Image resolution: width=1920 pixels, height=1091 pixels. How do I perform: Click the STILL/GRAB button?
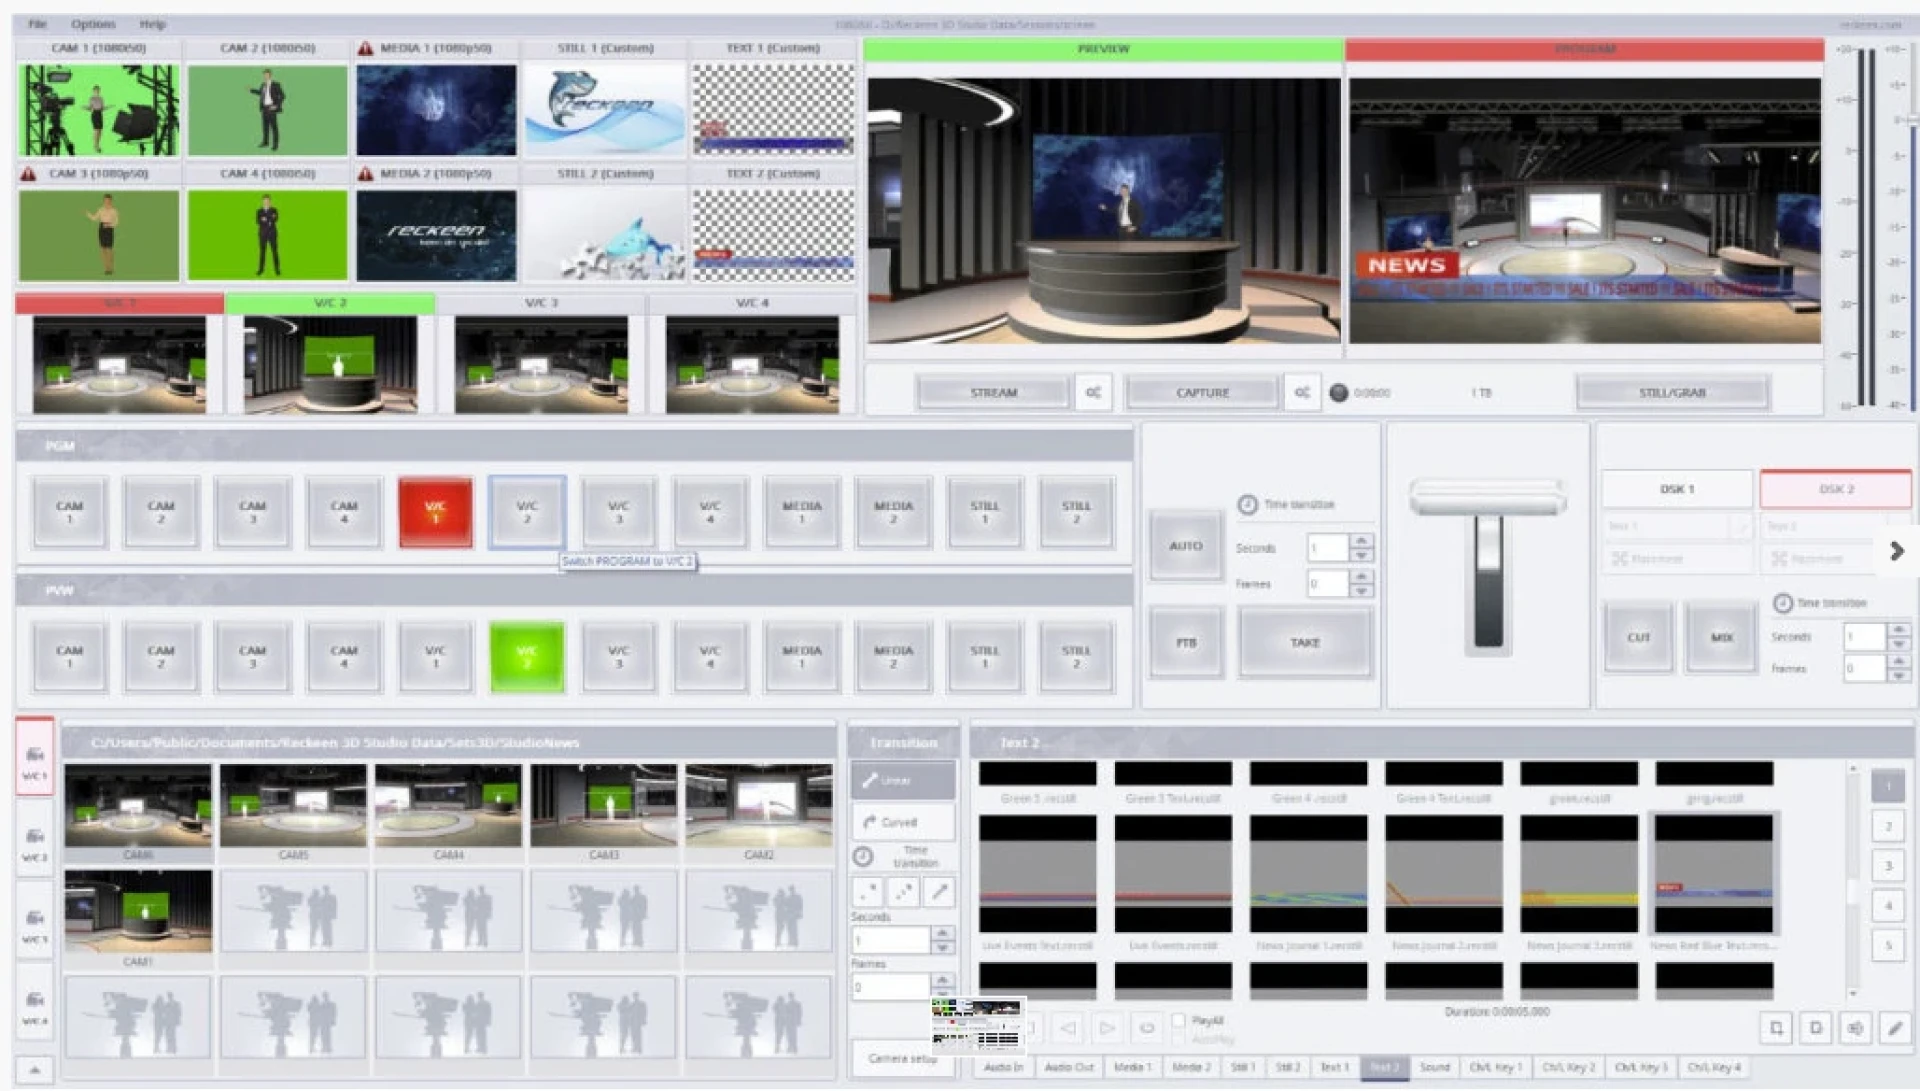point(1672,392)
